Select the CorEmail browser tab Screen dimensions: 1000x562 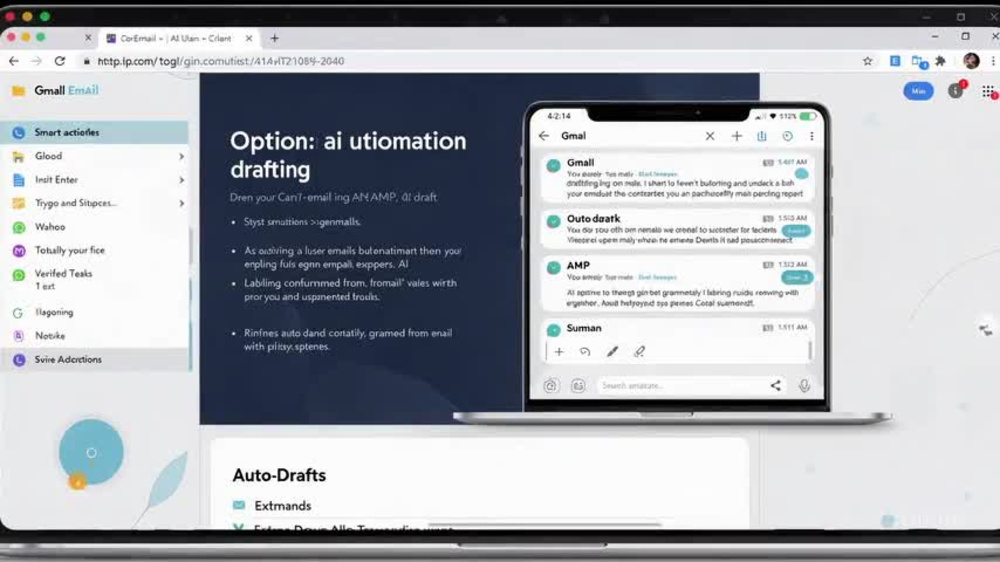(179, 38)
